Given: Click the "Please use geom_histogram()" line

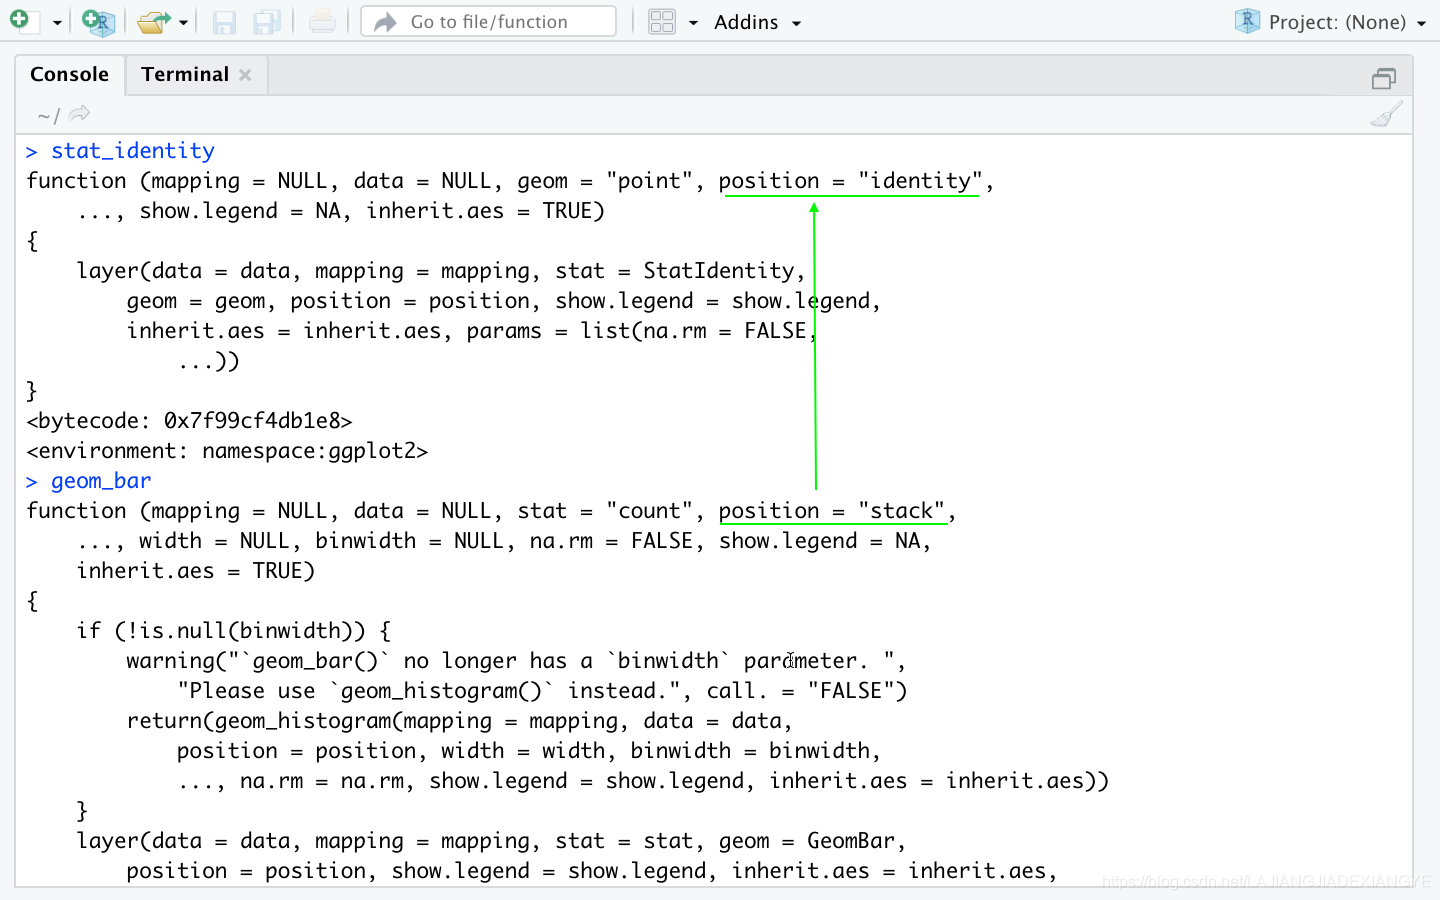Looking at the screenshot, I should 542,691.
